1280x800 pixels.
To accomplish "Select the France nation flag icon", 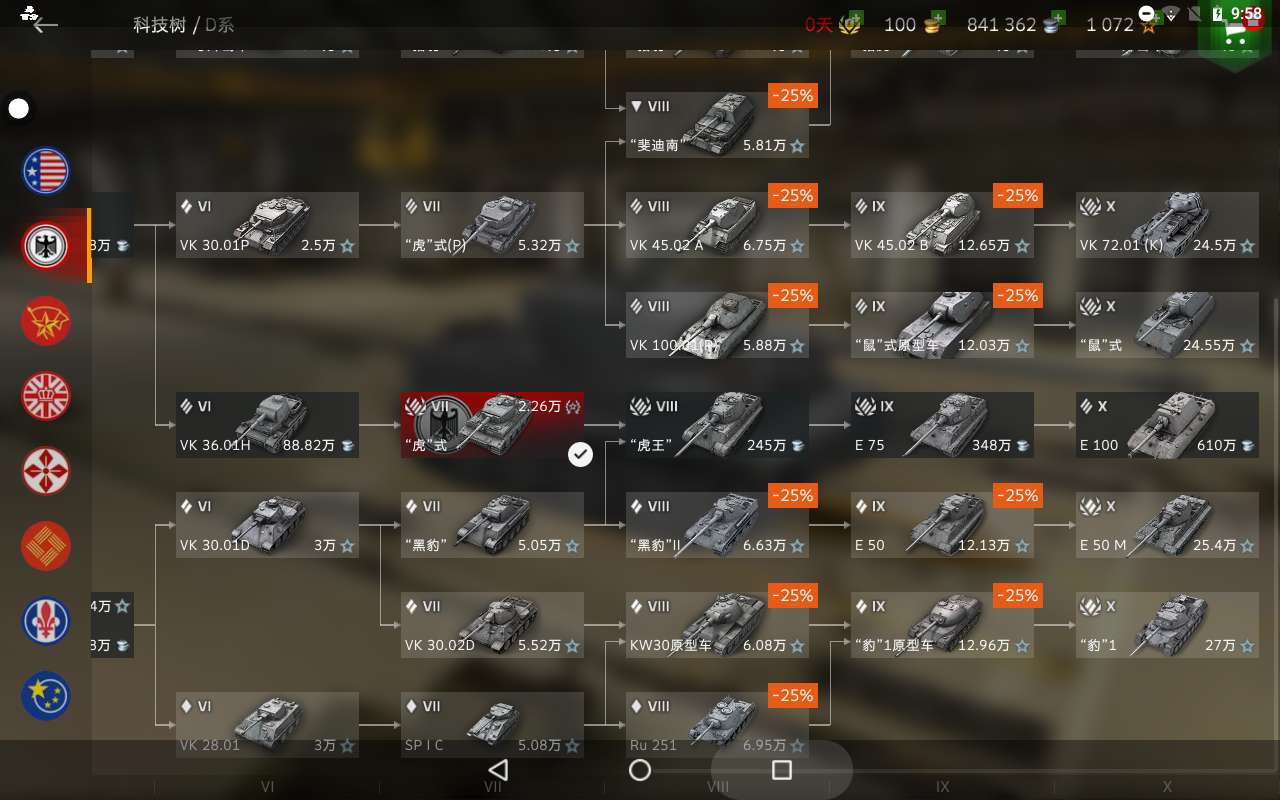I will (x=46, y=621).
